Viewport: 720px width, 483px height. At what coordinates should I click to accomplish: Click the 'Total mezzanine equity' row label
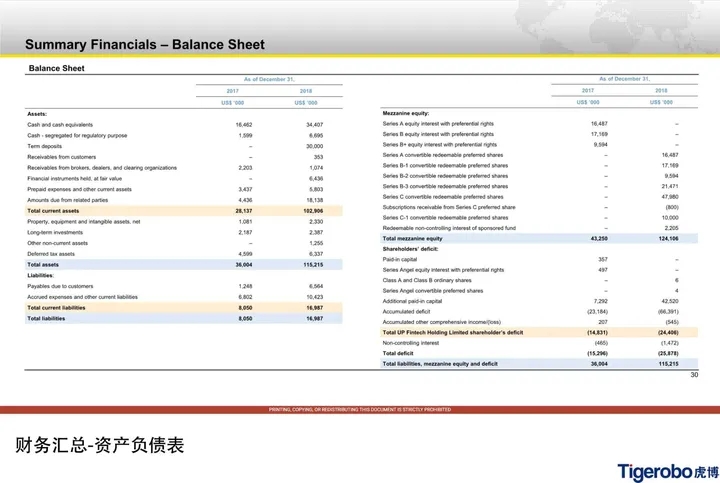tap(412, 239)
